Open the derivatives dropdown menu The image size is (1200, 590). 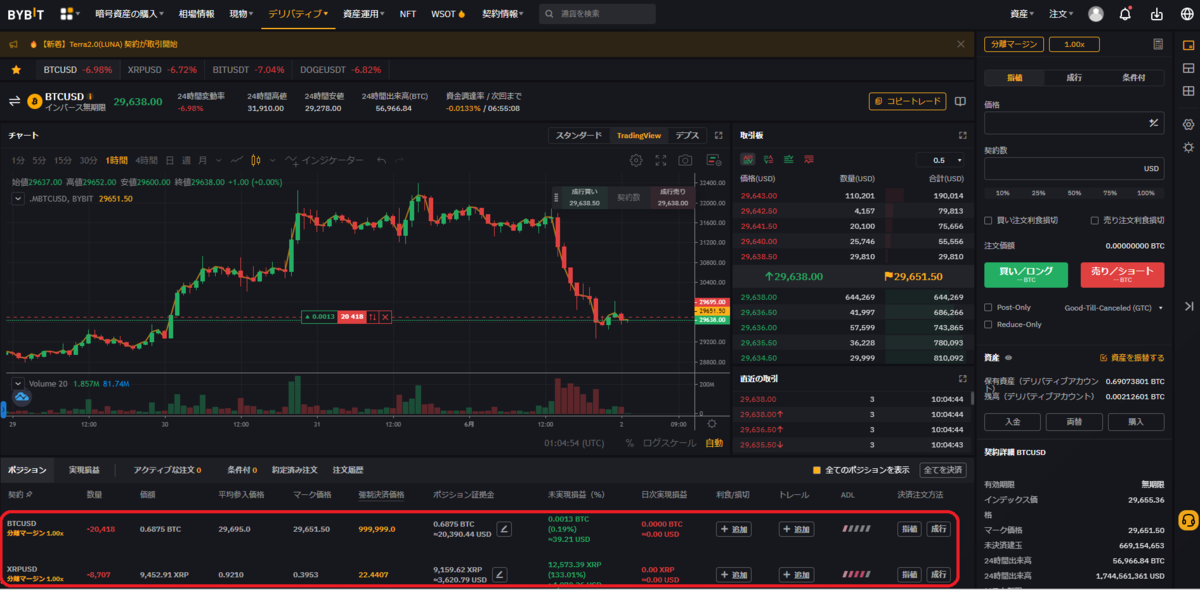298,14
